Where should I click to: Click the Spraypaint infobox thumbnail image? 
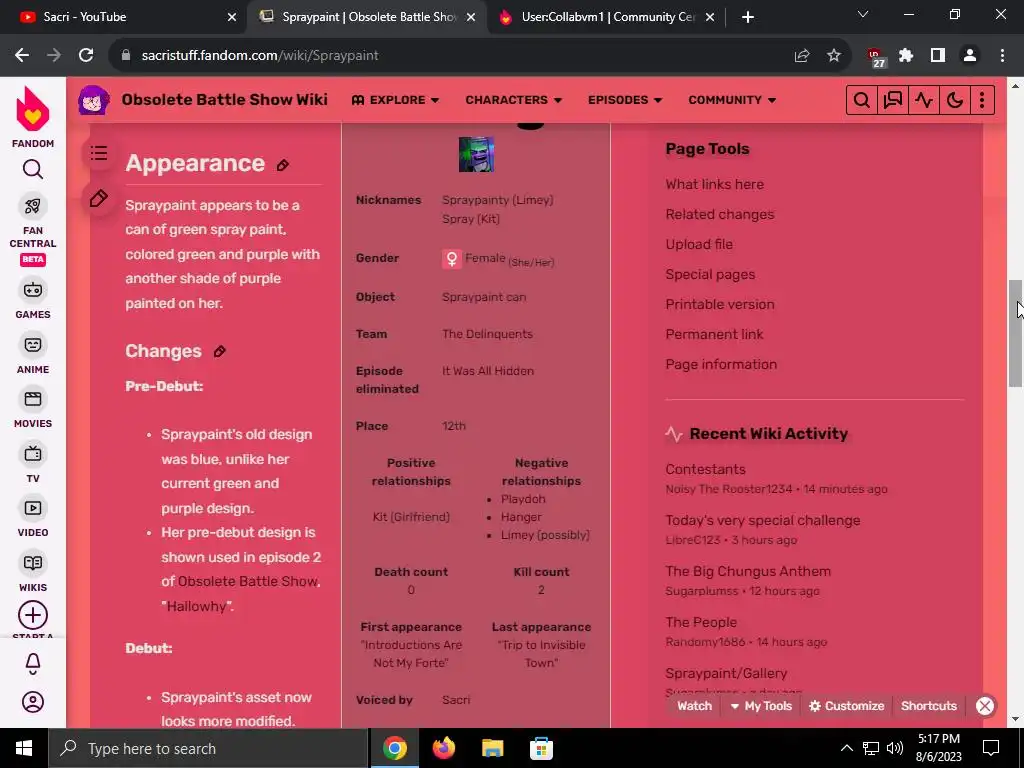click(476, 154)
